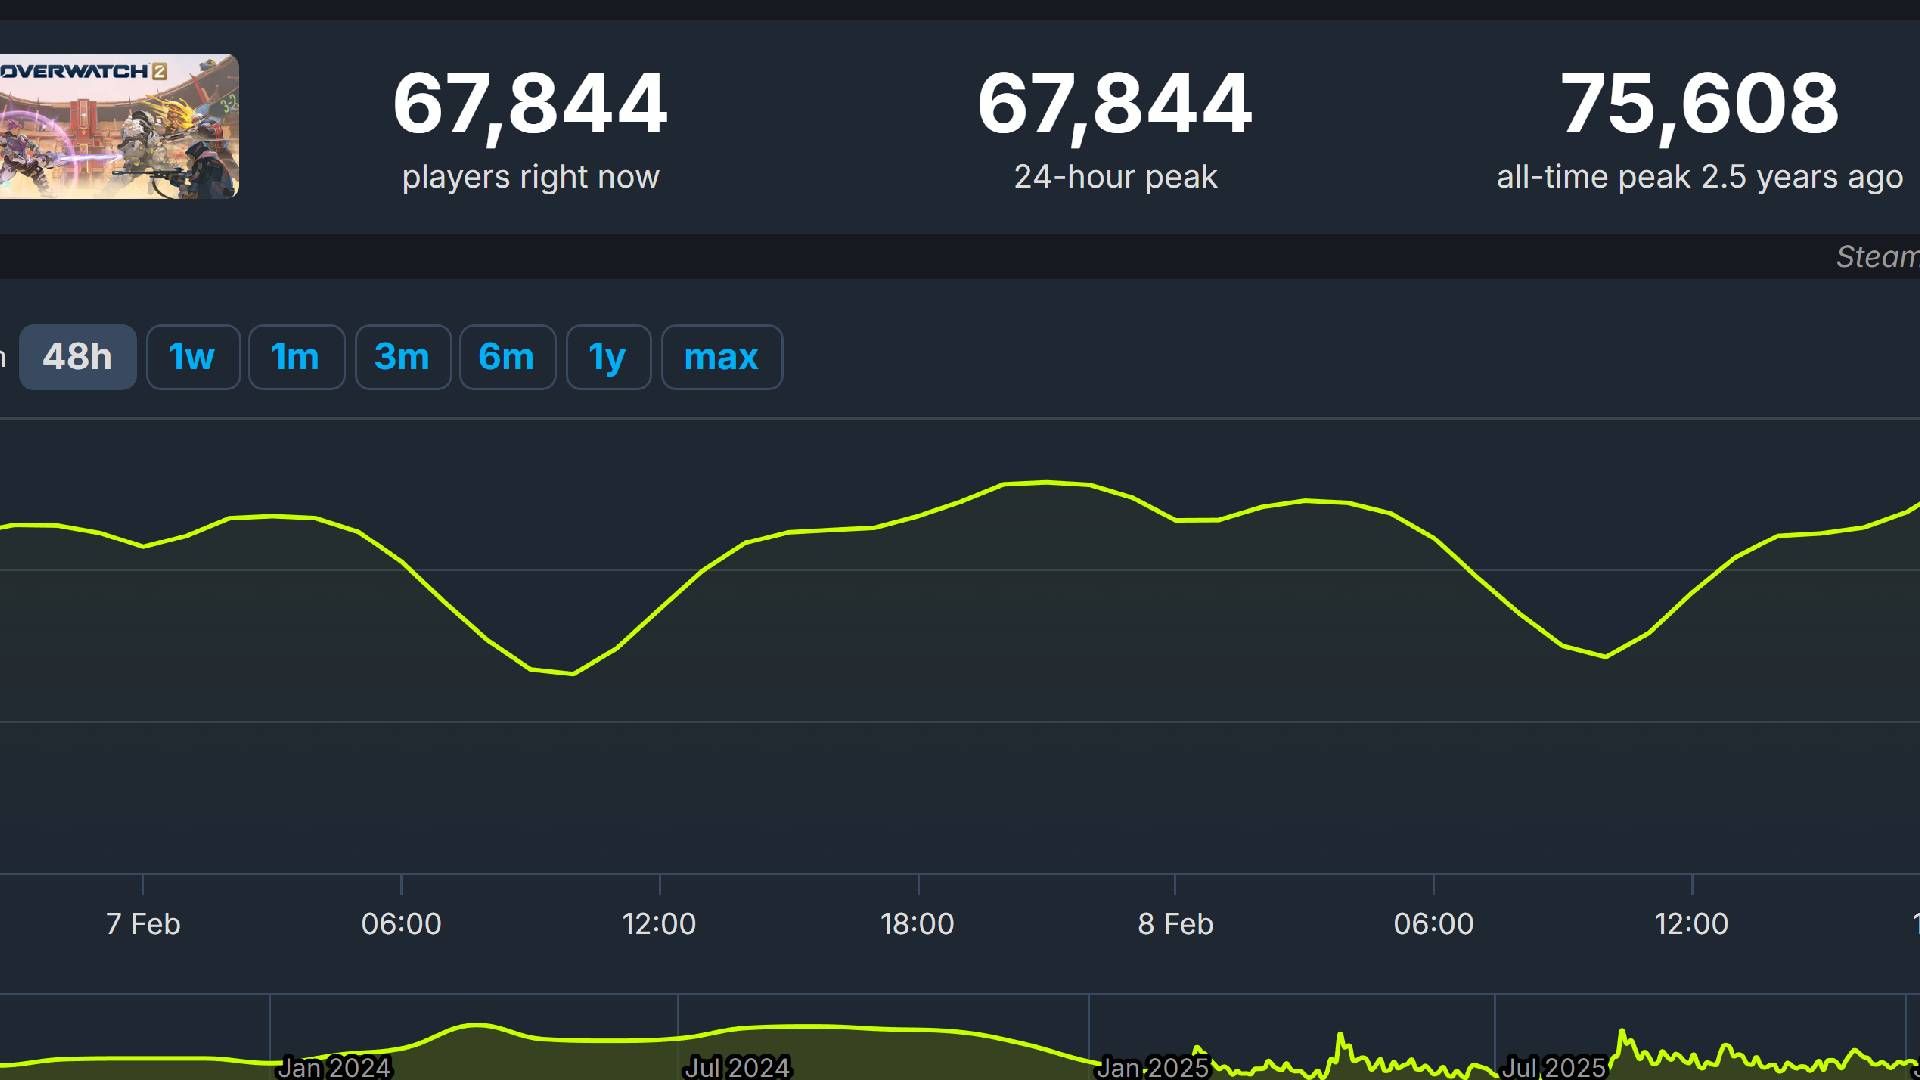Click Jan 2024 on the navigator timeline
Viewport: 1920px width, 1080px height.
[334, 1067]
